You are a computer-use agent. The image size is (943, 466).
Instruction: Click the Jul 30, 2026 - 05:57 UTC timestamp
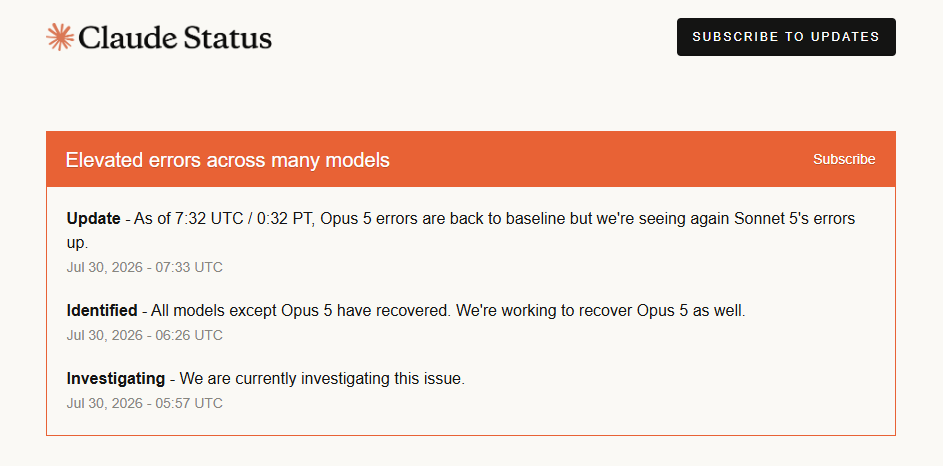coord(144,403)
